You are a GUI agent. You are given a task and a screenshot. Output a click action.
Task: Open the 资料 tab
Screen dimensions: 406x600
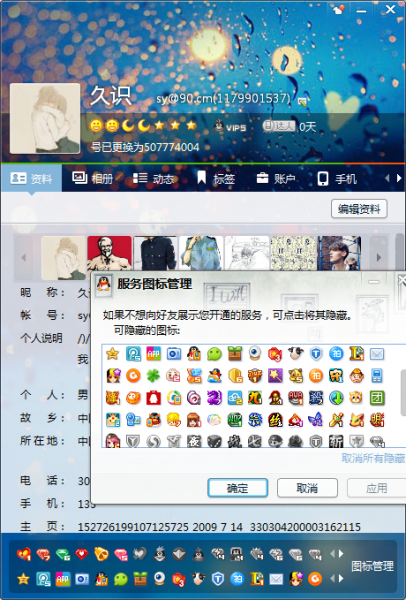31,179
